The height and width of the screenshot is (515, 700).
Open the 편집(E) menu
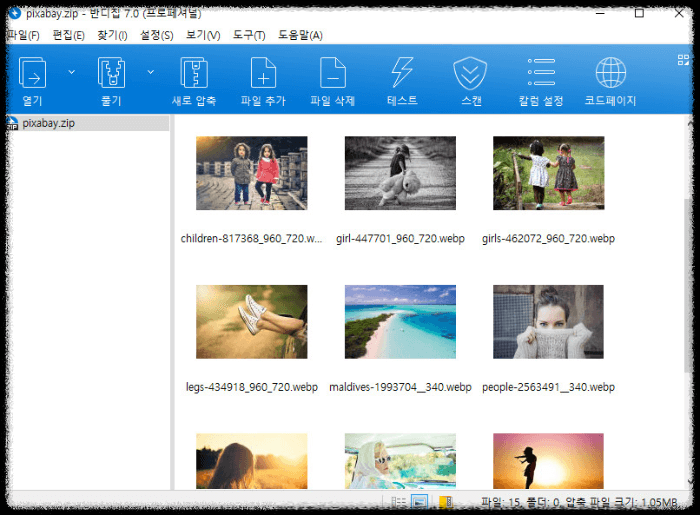[68, 35]
